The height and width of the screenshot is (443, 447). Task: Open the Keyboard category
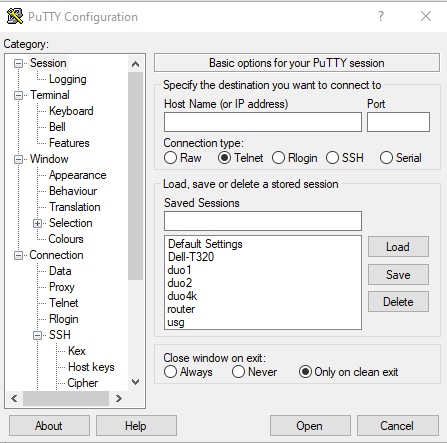[x=71, y=111]
